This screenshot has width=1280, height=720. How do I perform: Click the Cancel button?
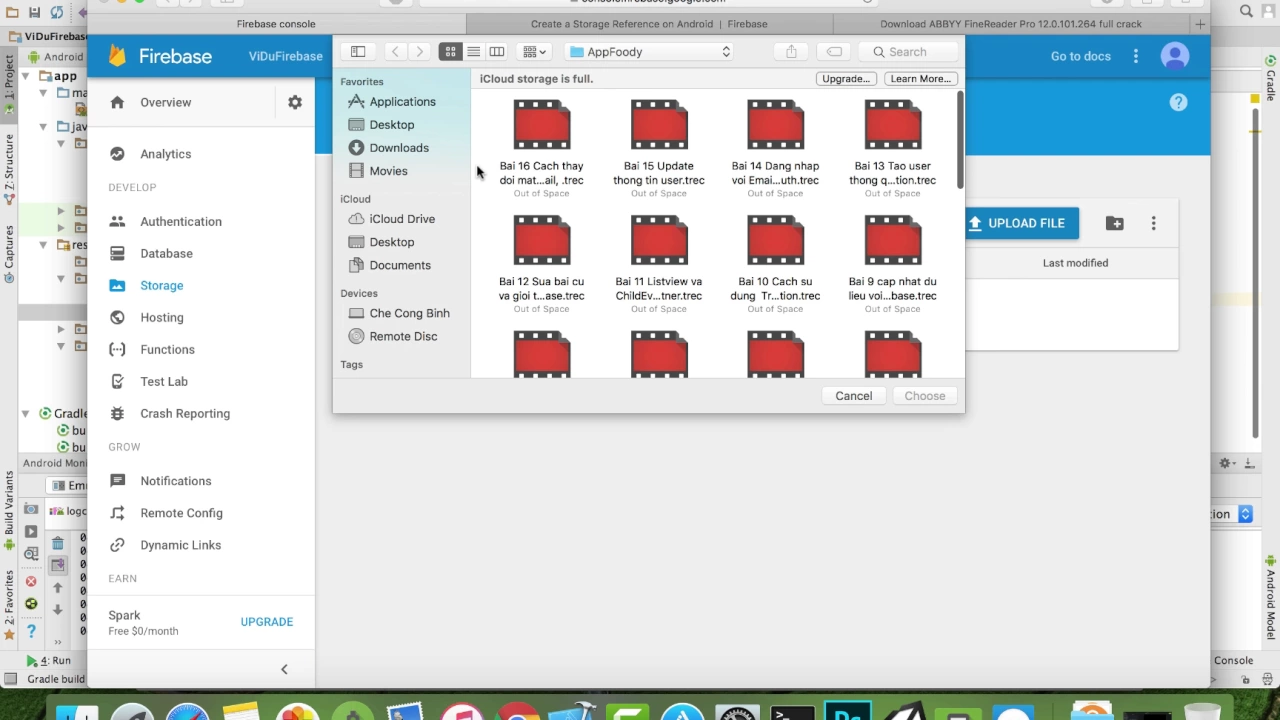pos(854,396)
